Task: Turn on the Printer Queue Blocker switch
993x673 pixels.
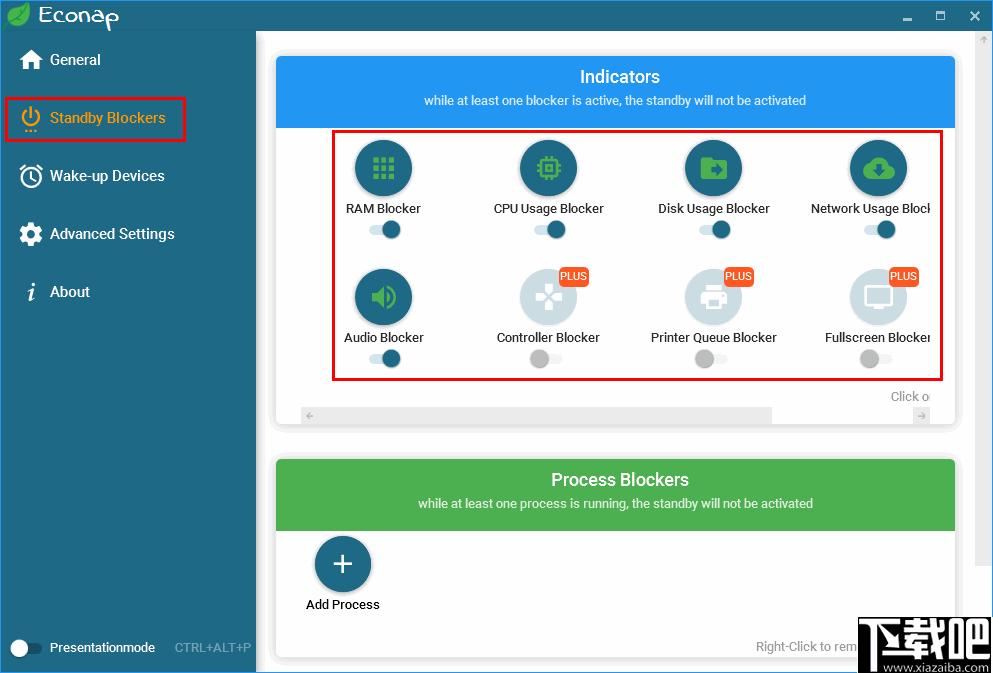Action: [711, 359]
